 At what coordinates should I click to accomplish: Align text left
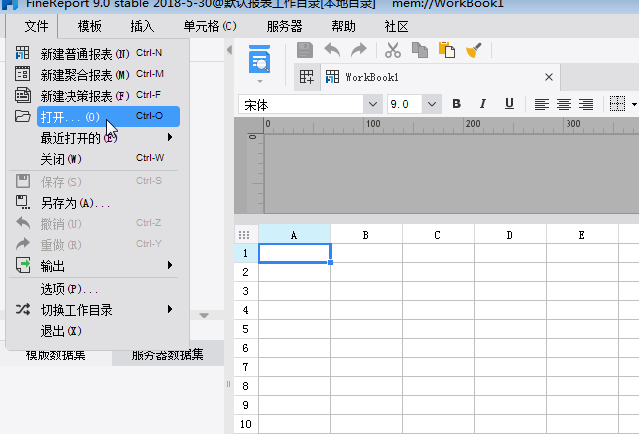pos(542,104)
